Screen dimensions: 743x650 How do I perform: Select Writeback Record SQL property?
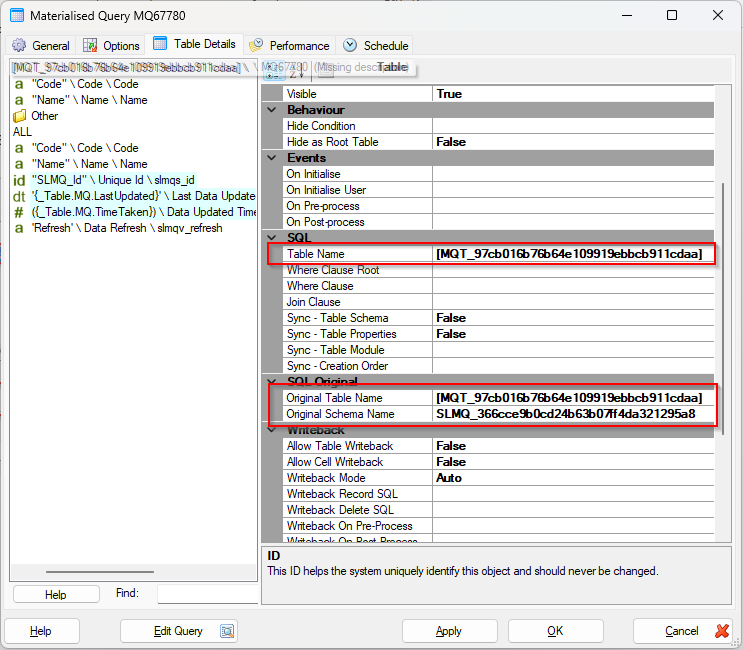pos(499,494)
